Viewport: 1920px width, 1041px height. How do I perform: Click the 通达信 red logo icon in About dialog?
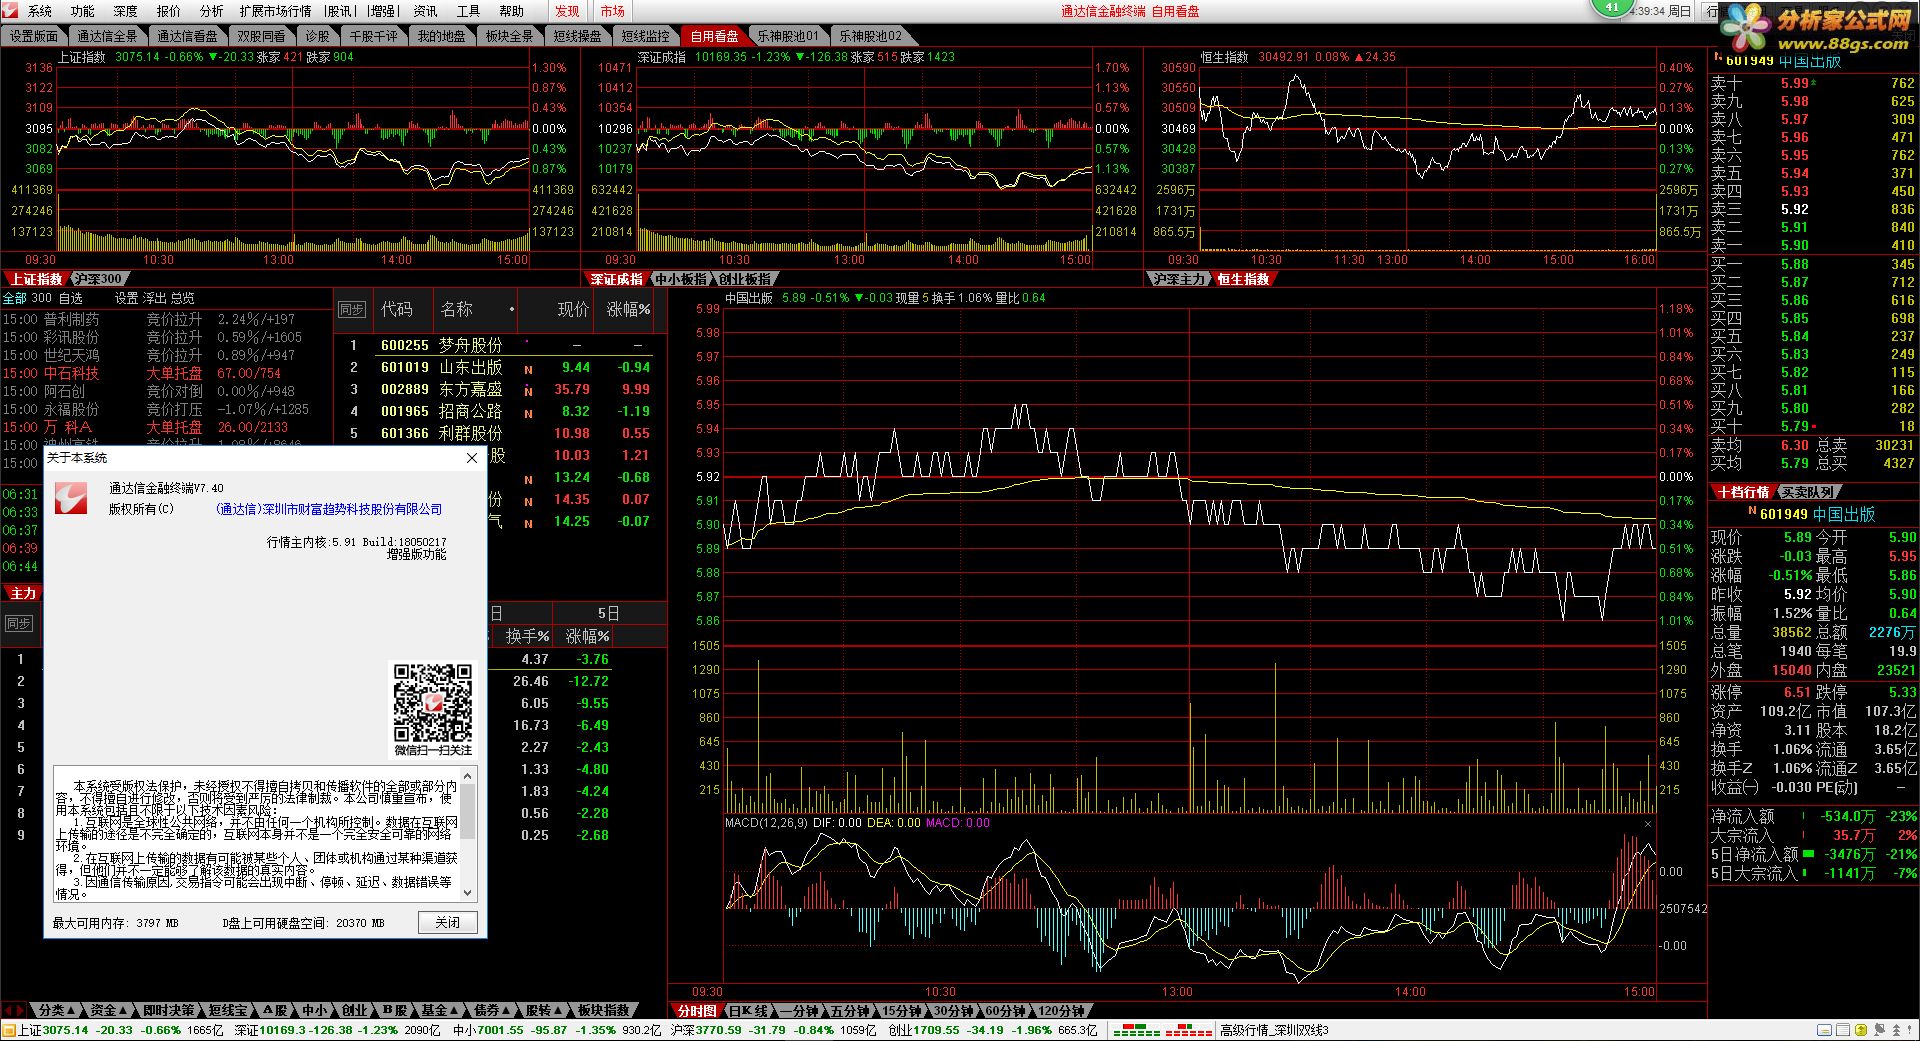coord(72,498)
